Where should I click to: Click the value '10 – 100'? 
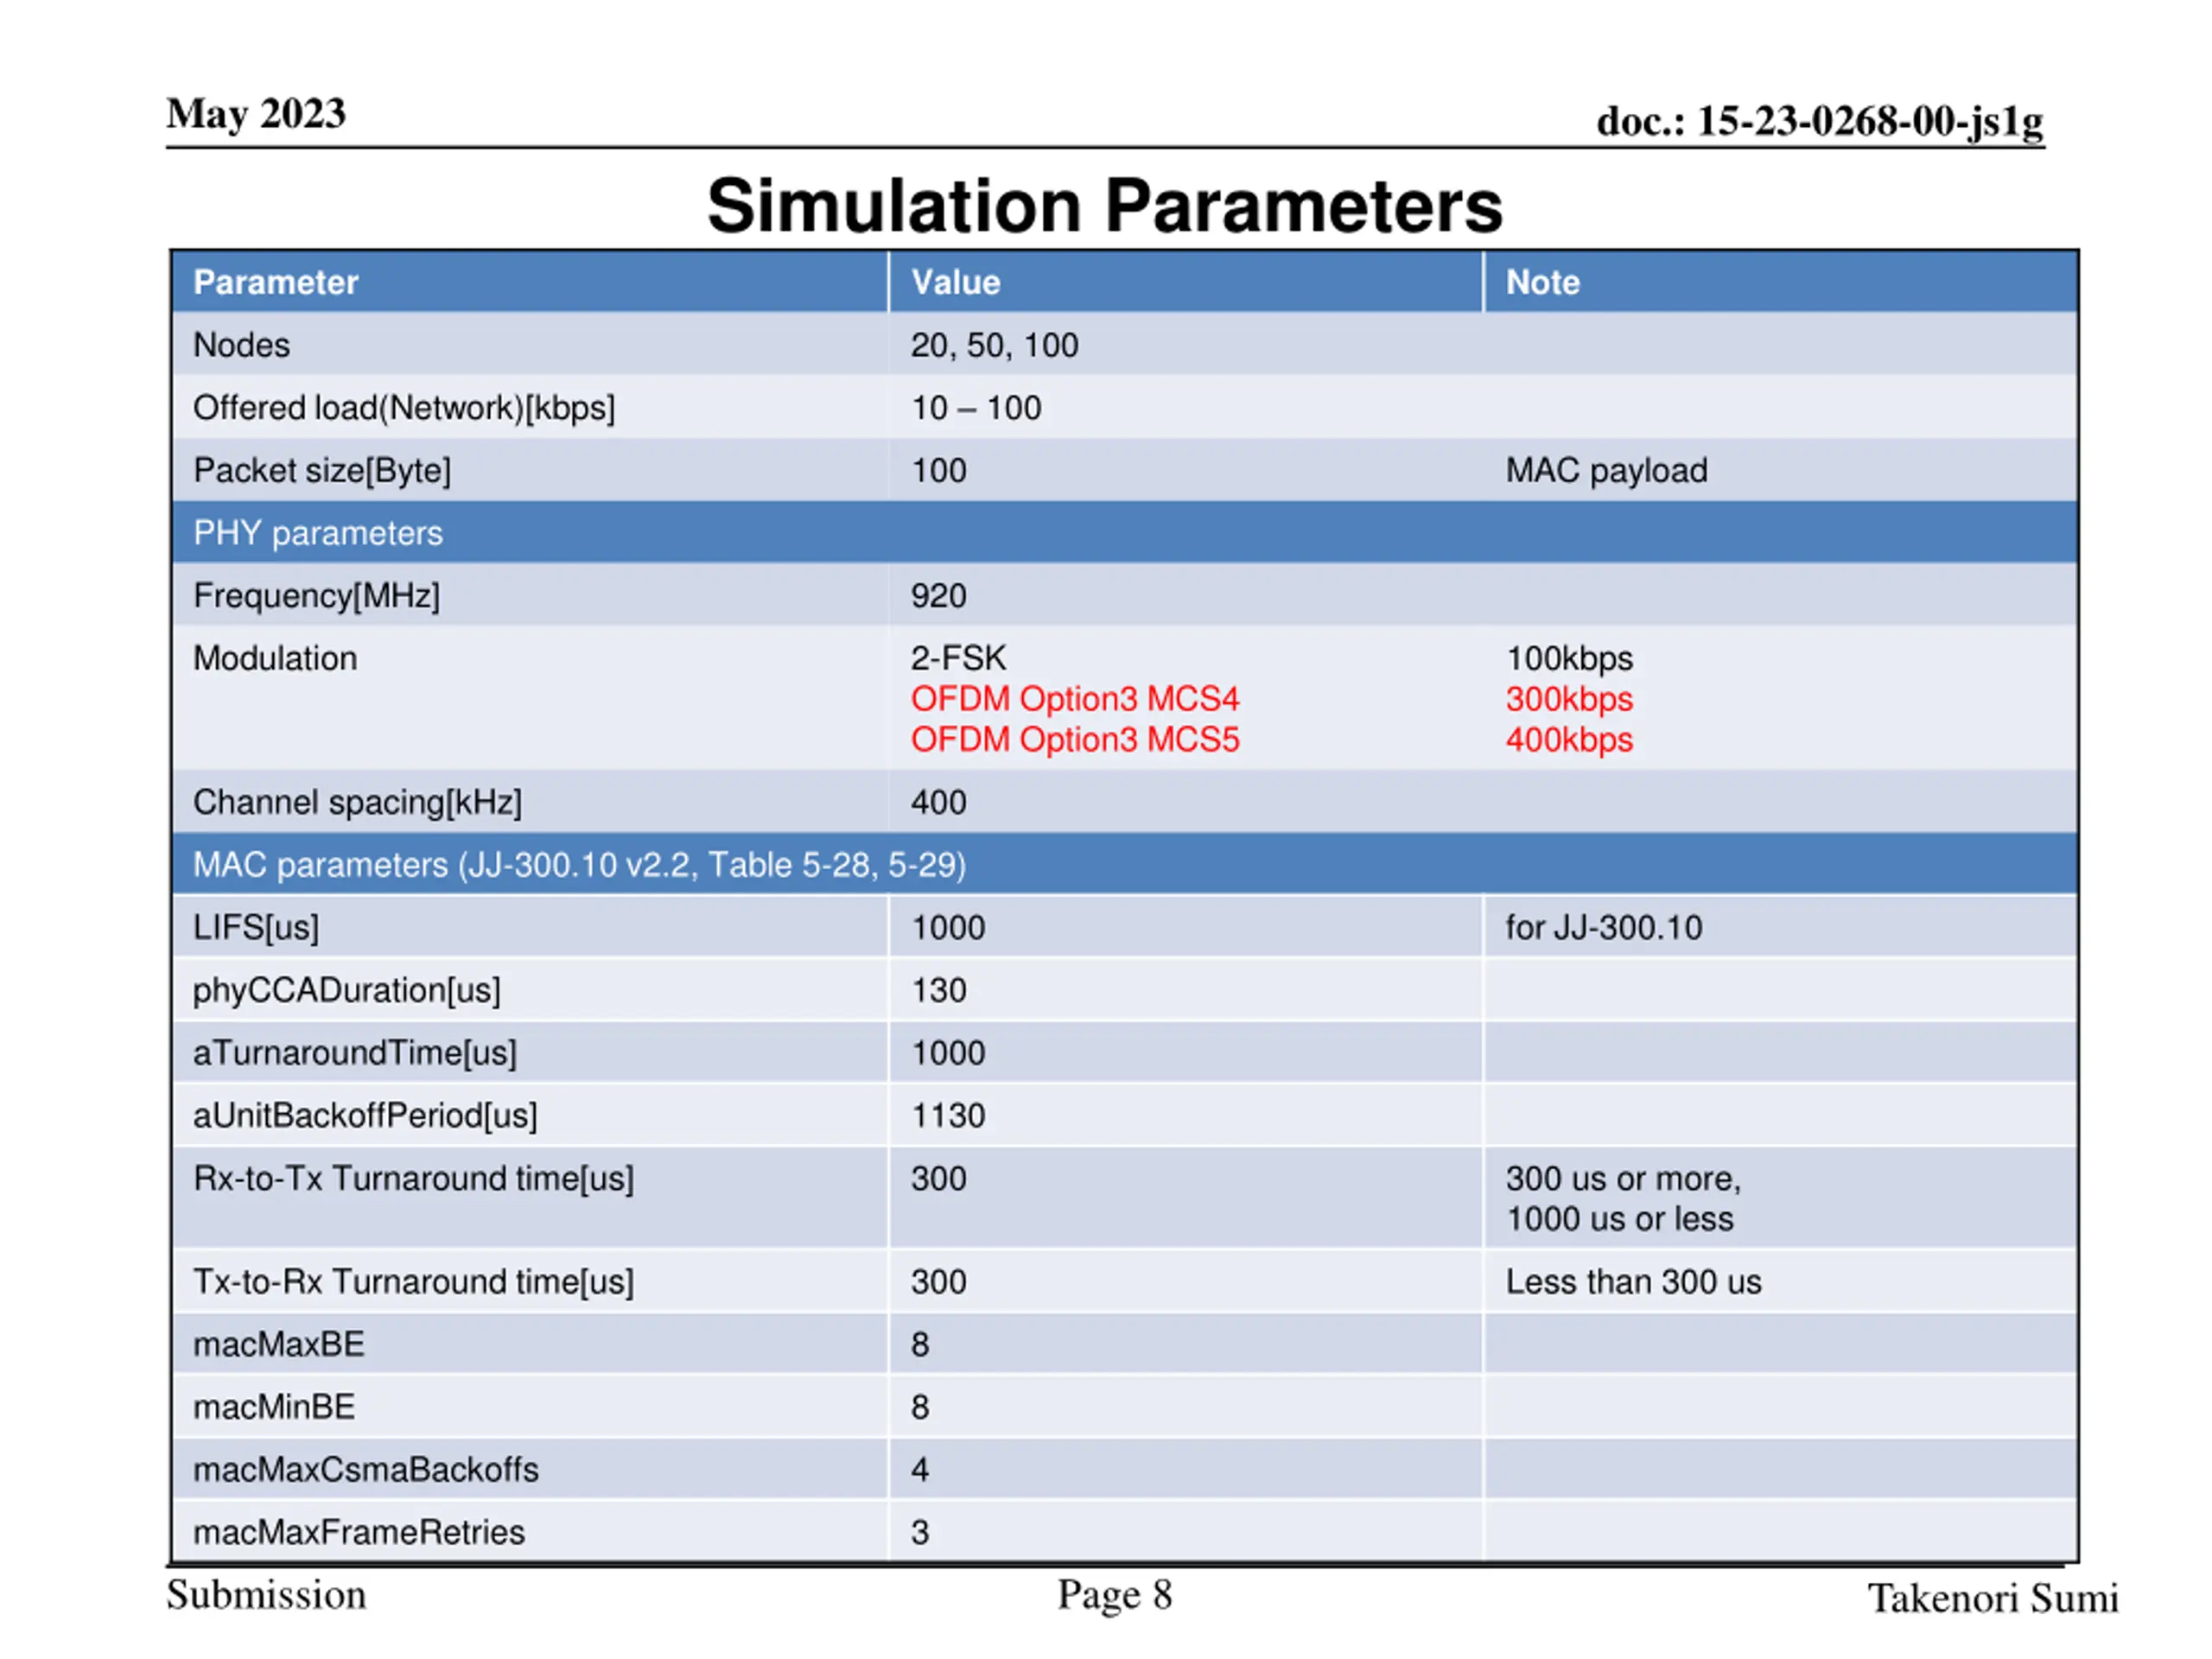(x=976, y=408)
